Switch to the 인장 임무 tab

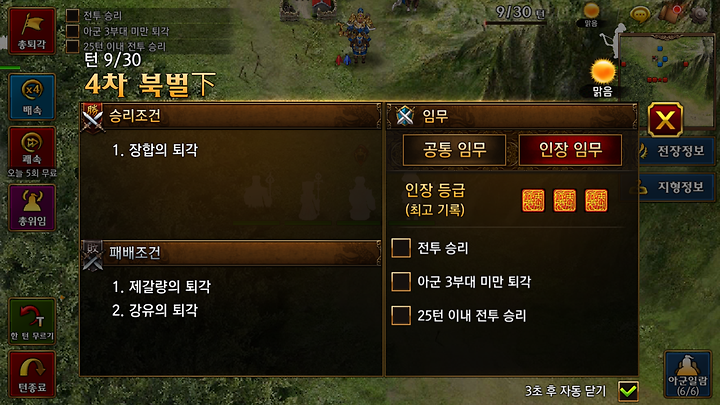[x=570, y=150]
